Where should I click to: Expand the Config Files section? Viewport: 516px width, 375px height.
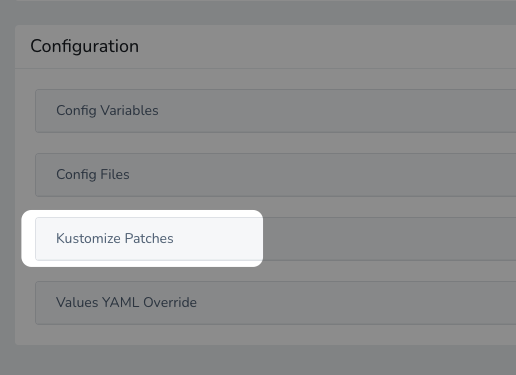(276, 175)
